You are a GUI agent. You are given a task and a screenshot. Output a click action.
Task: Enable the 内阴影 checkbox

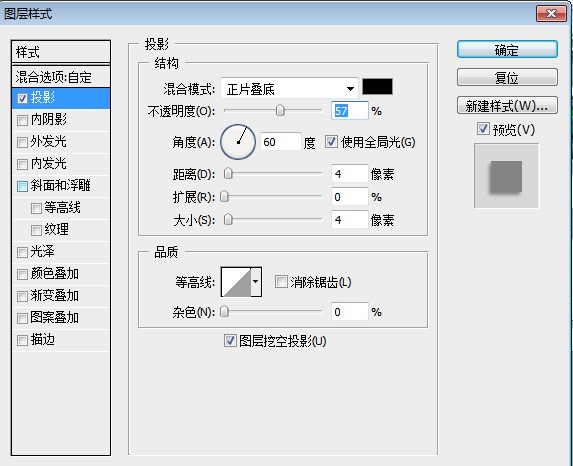coord(22,120)
